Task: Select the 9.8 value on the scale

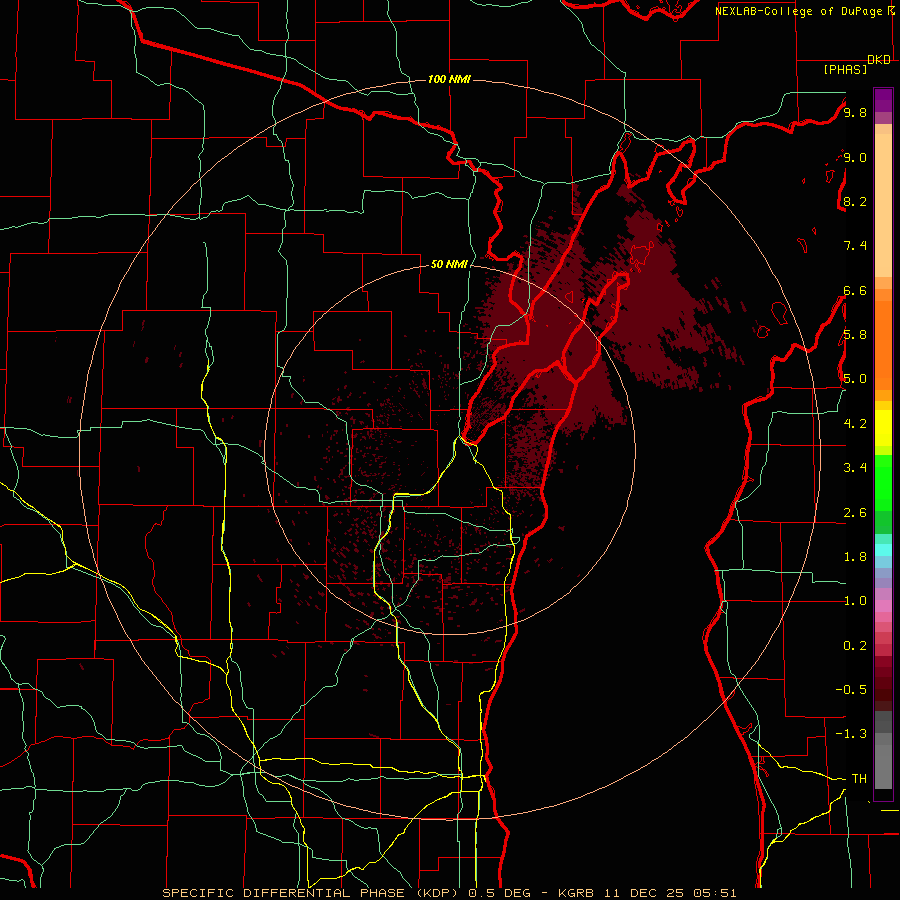Action: pyautogui.click(x=855, y=112)
